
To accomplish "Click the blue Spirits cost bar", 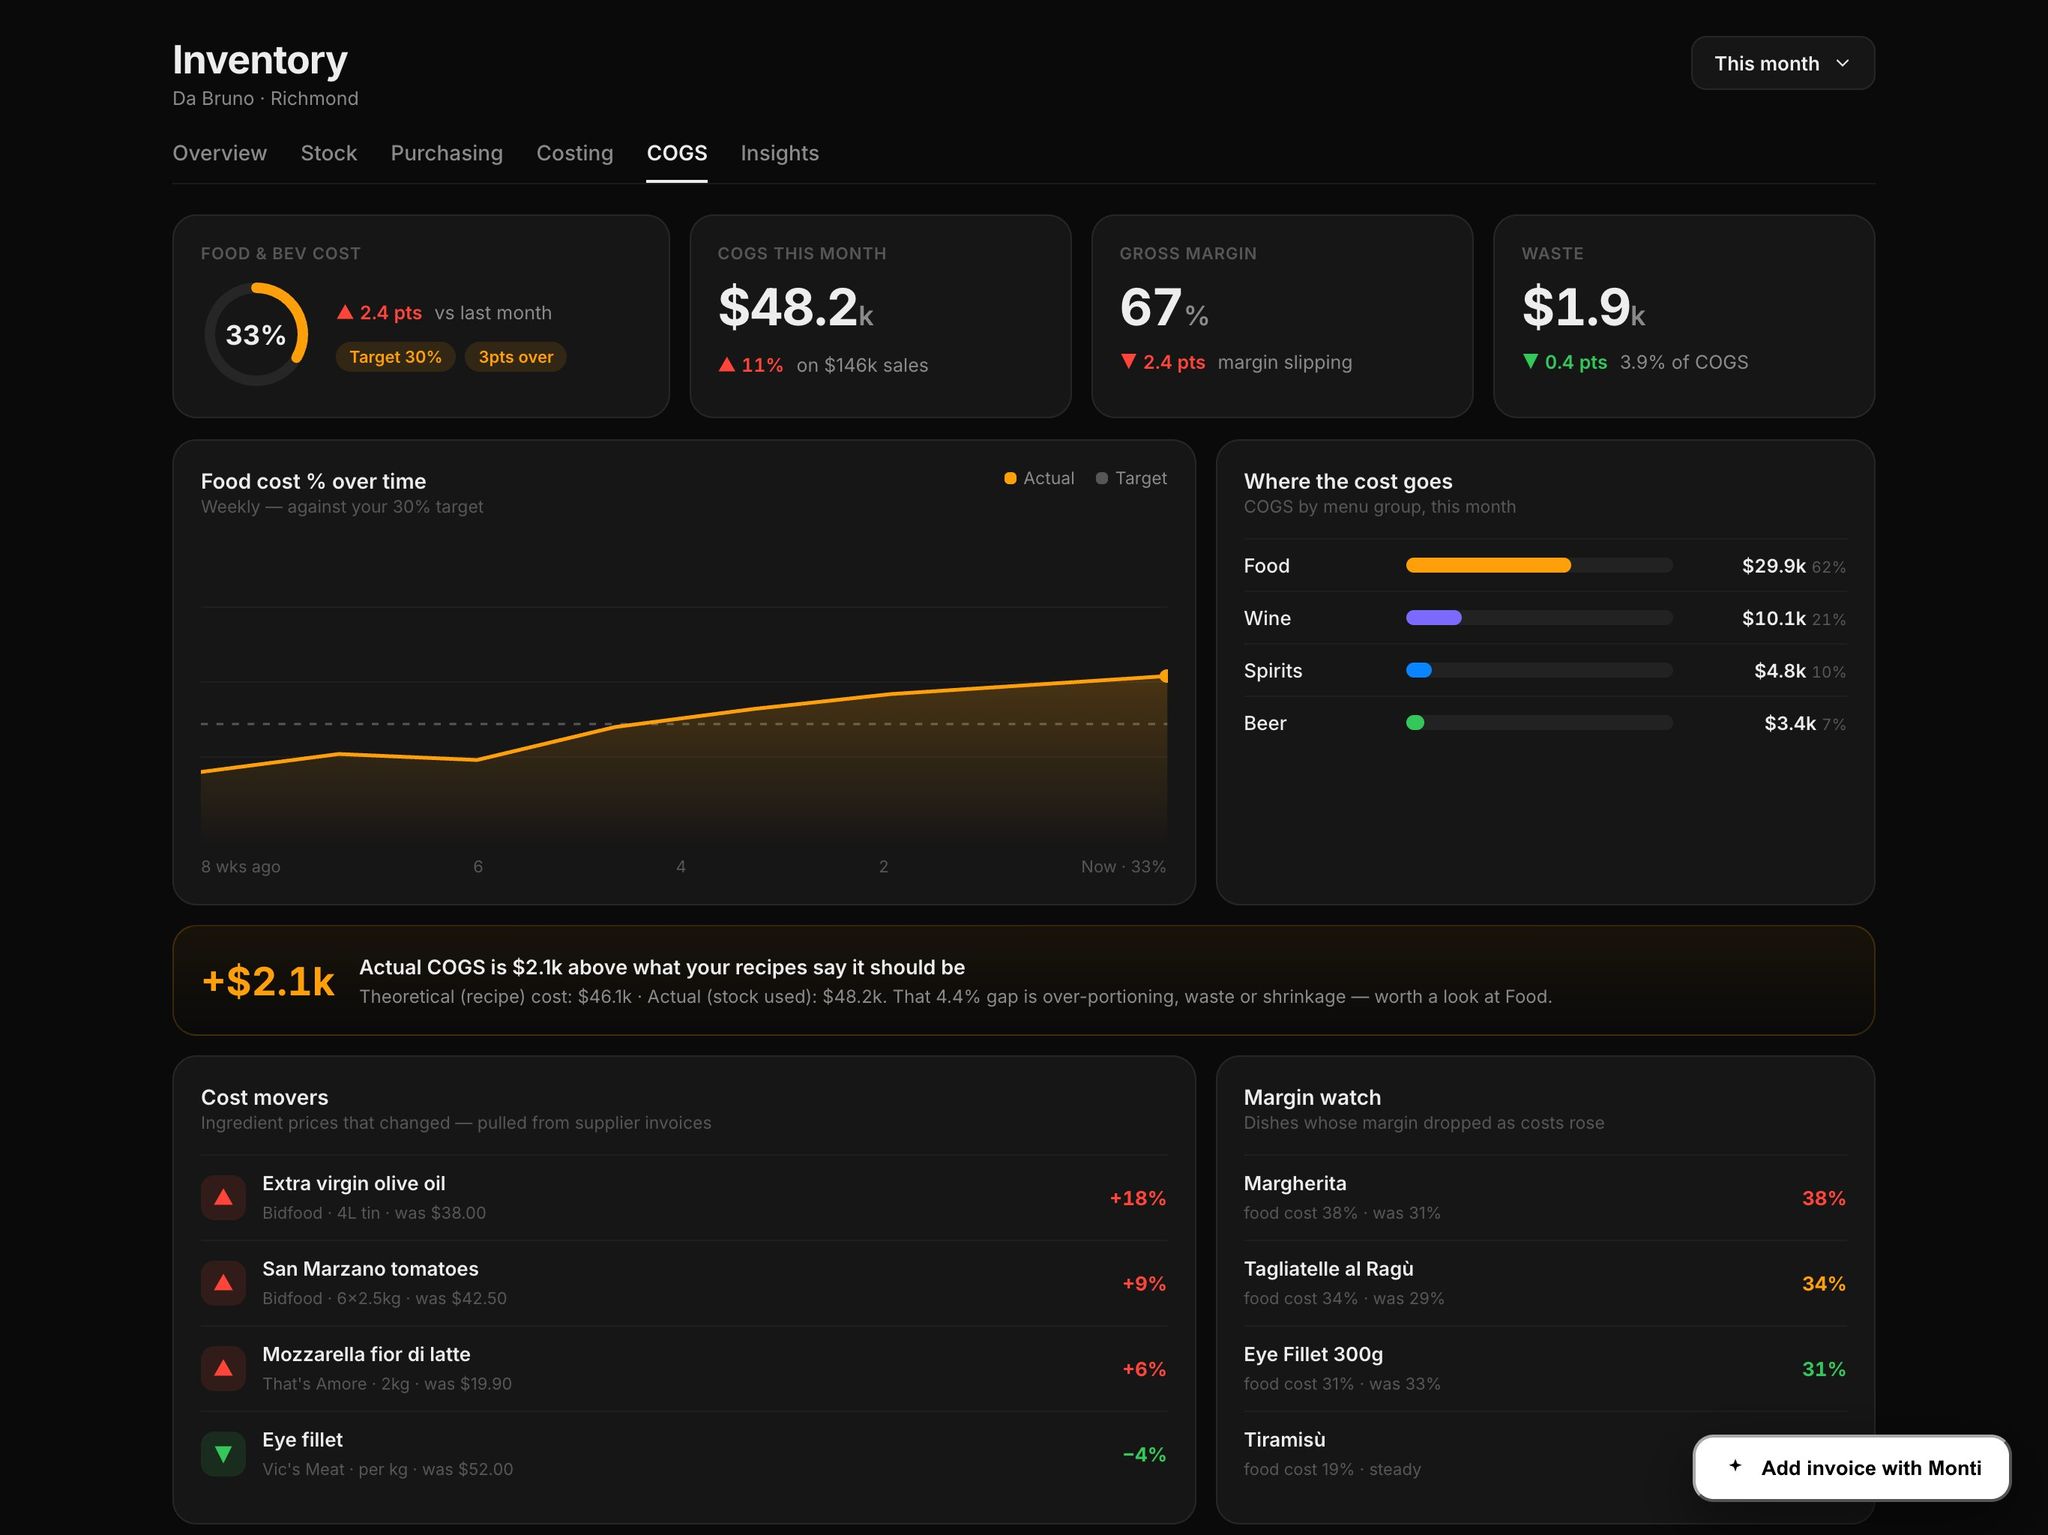I will pos(1419,670).
